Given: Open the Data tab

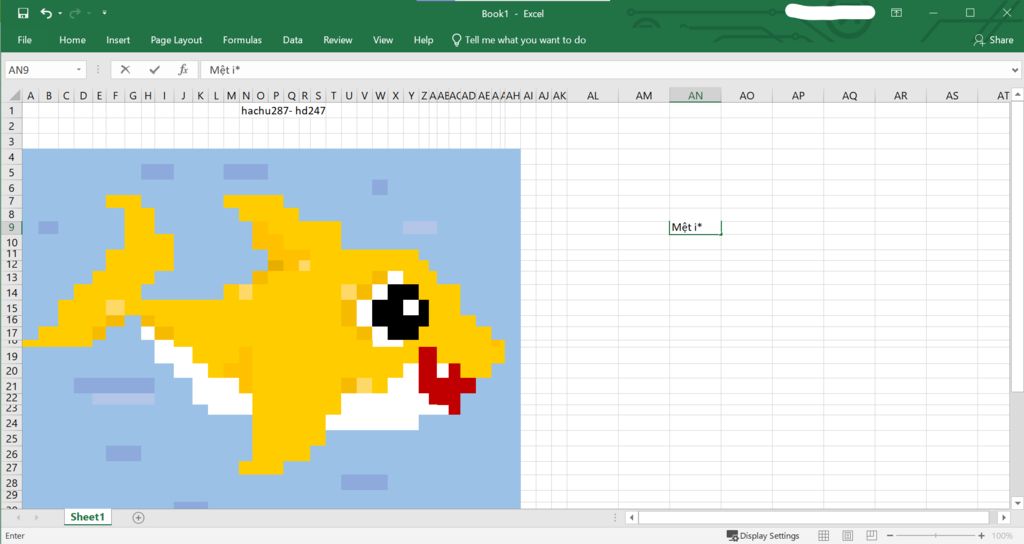Looking at the screenshot, I should click(x=293, y=40).
